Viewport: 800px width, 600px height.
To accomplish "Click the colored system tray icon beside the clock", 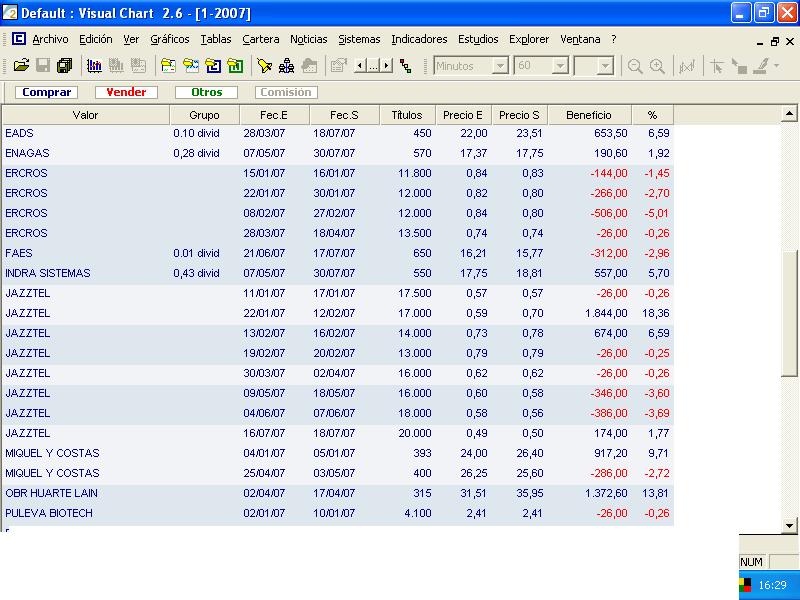I will click(745, 585).
